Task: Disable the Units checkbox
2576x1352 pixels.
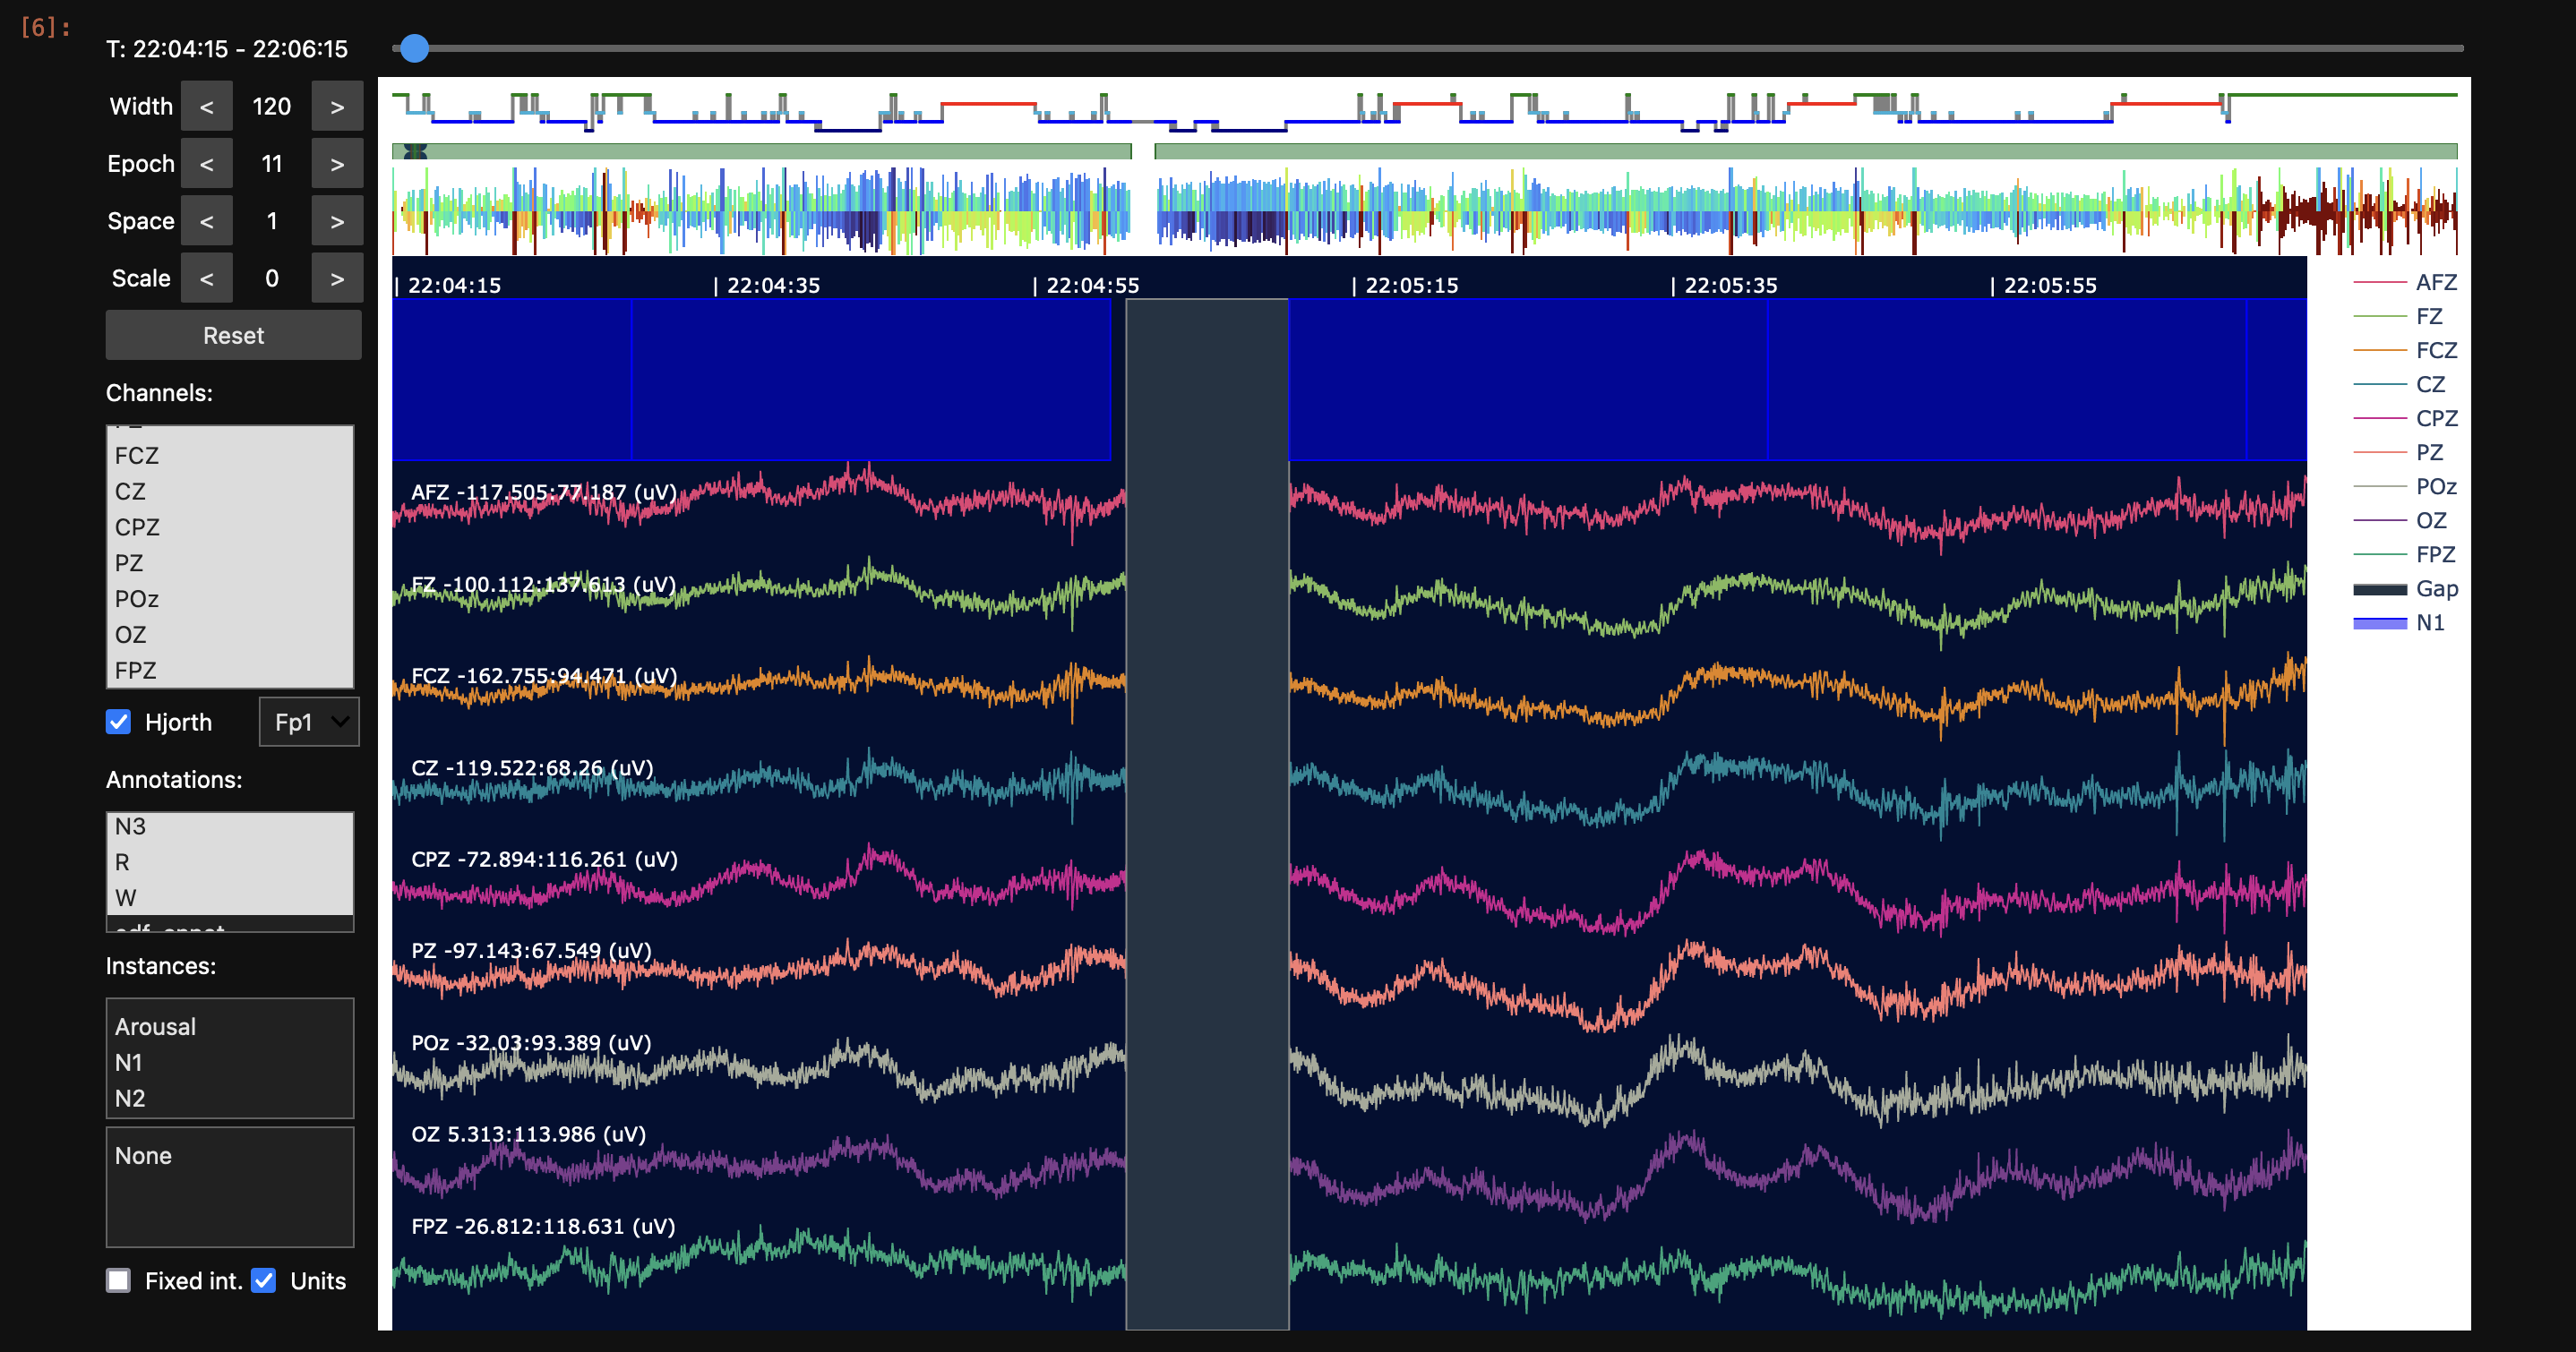Action: (264, 1280)
